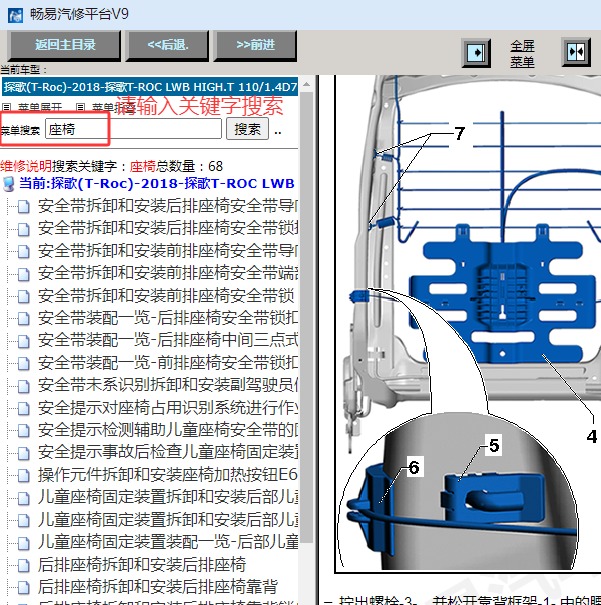Toggle the first 菜单展开 checkbox

click(x=7, y=108)
